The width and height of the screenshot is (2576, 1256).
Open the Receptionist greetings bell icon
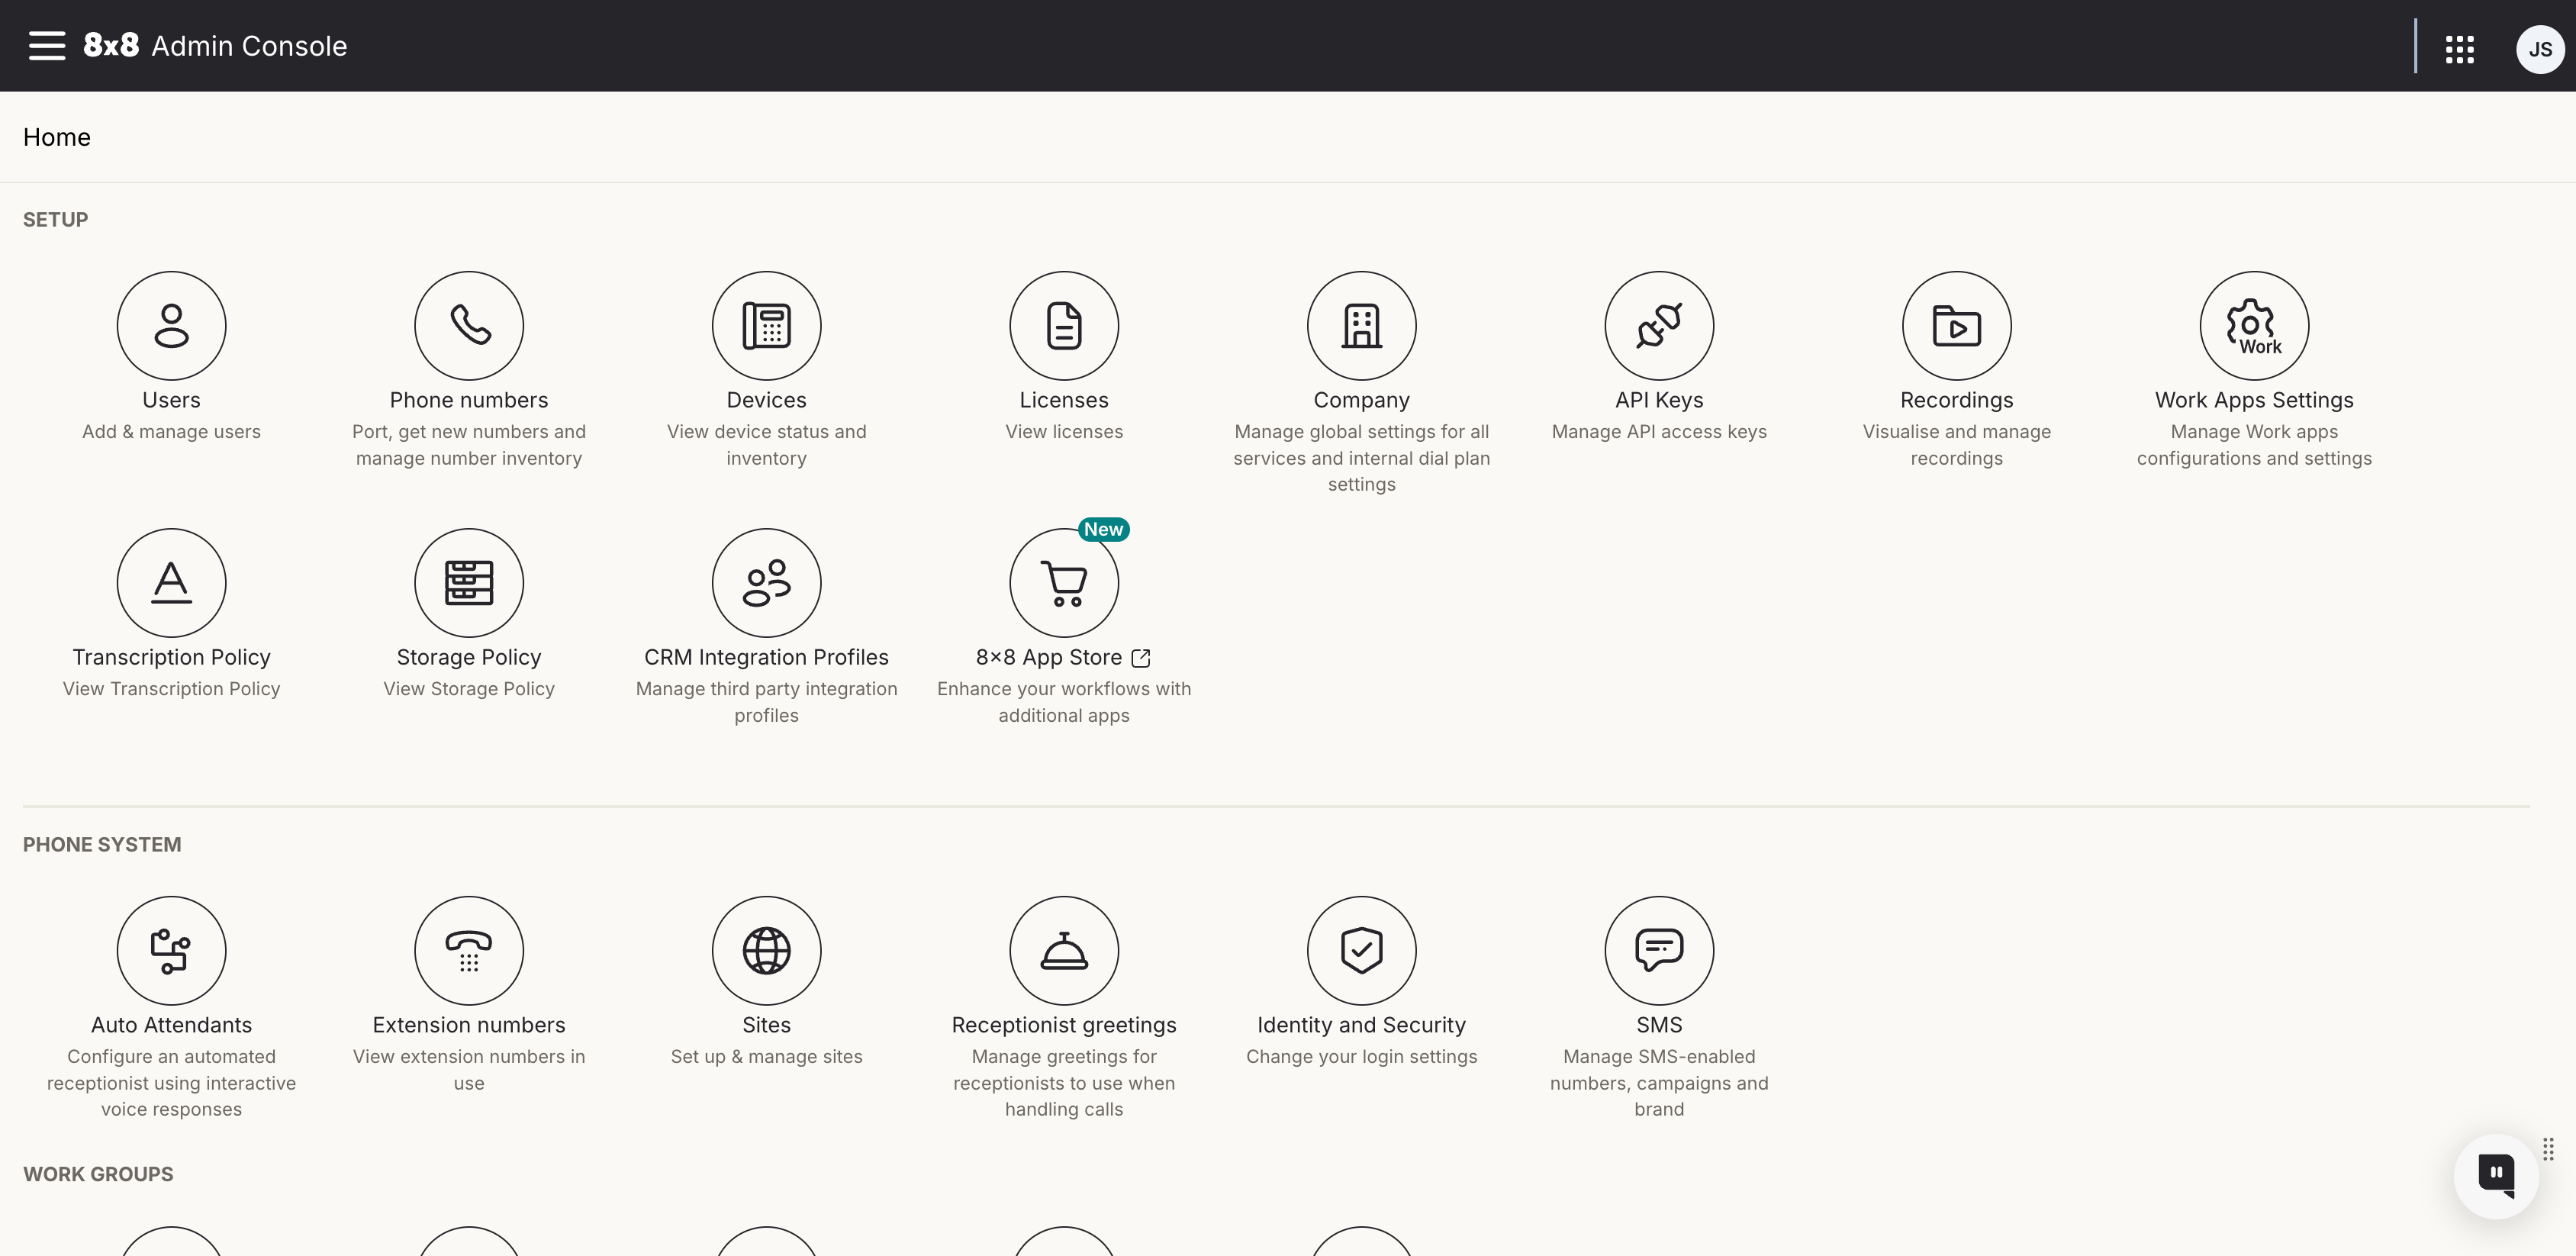(x=1064, y=951)
